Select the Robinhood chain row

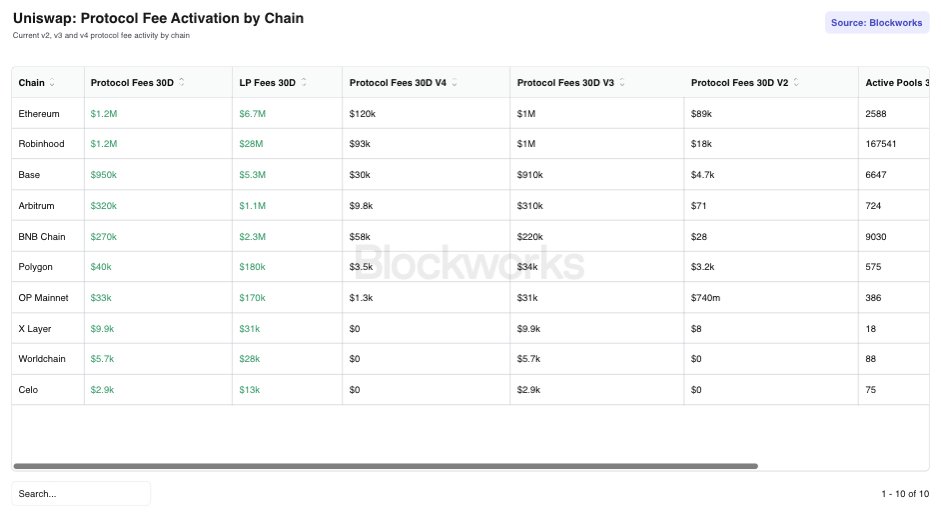tap(470, 144)
